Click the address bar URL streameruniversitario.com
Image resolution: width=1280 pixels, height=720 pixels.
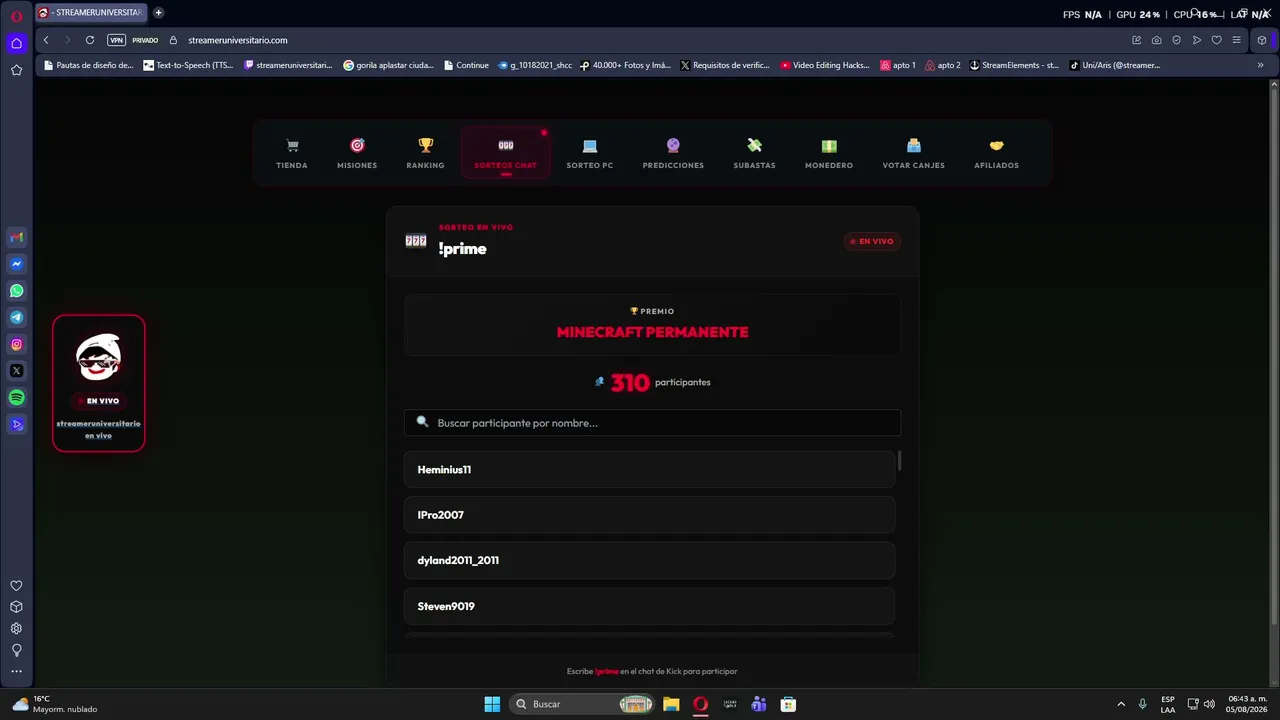point(238,40)
